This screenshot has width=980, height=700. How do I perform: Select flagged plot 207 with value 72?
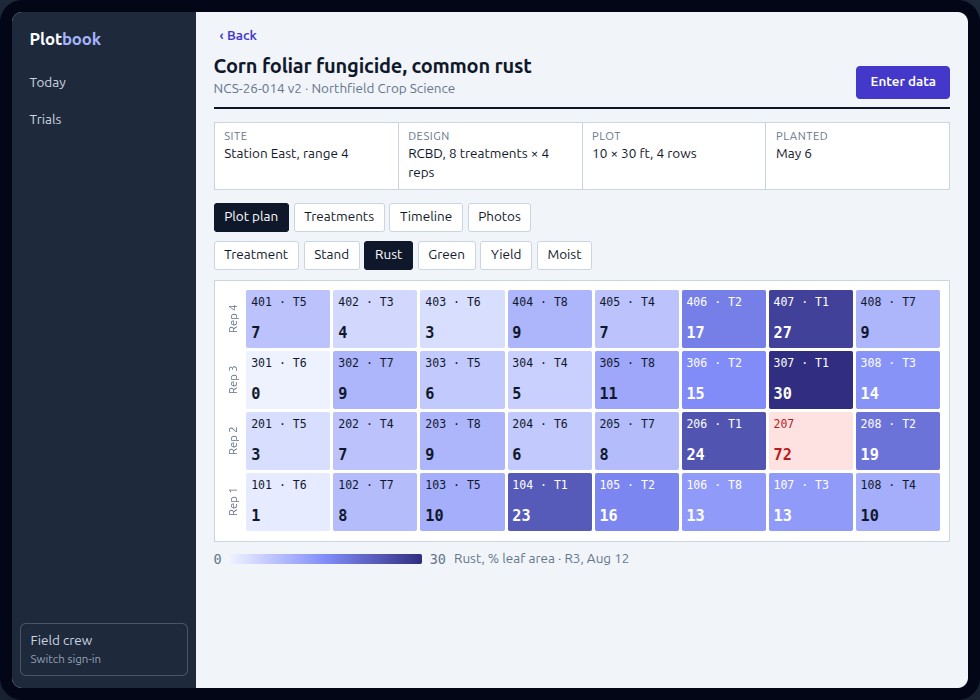tap(811, 441)
